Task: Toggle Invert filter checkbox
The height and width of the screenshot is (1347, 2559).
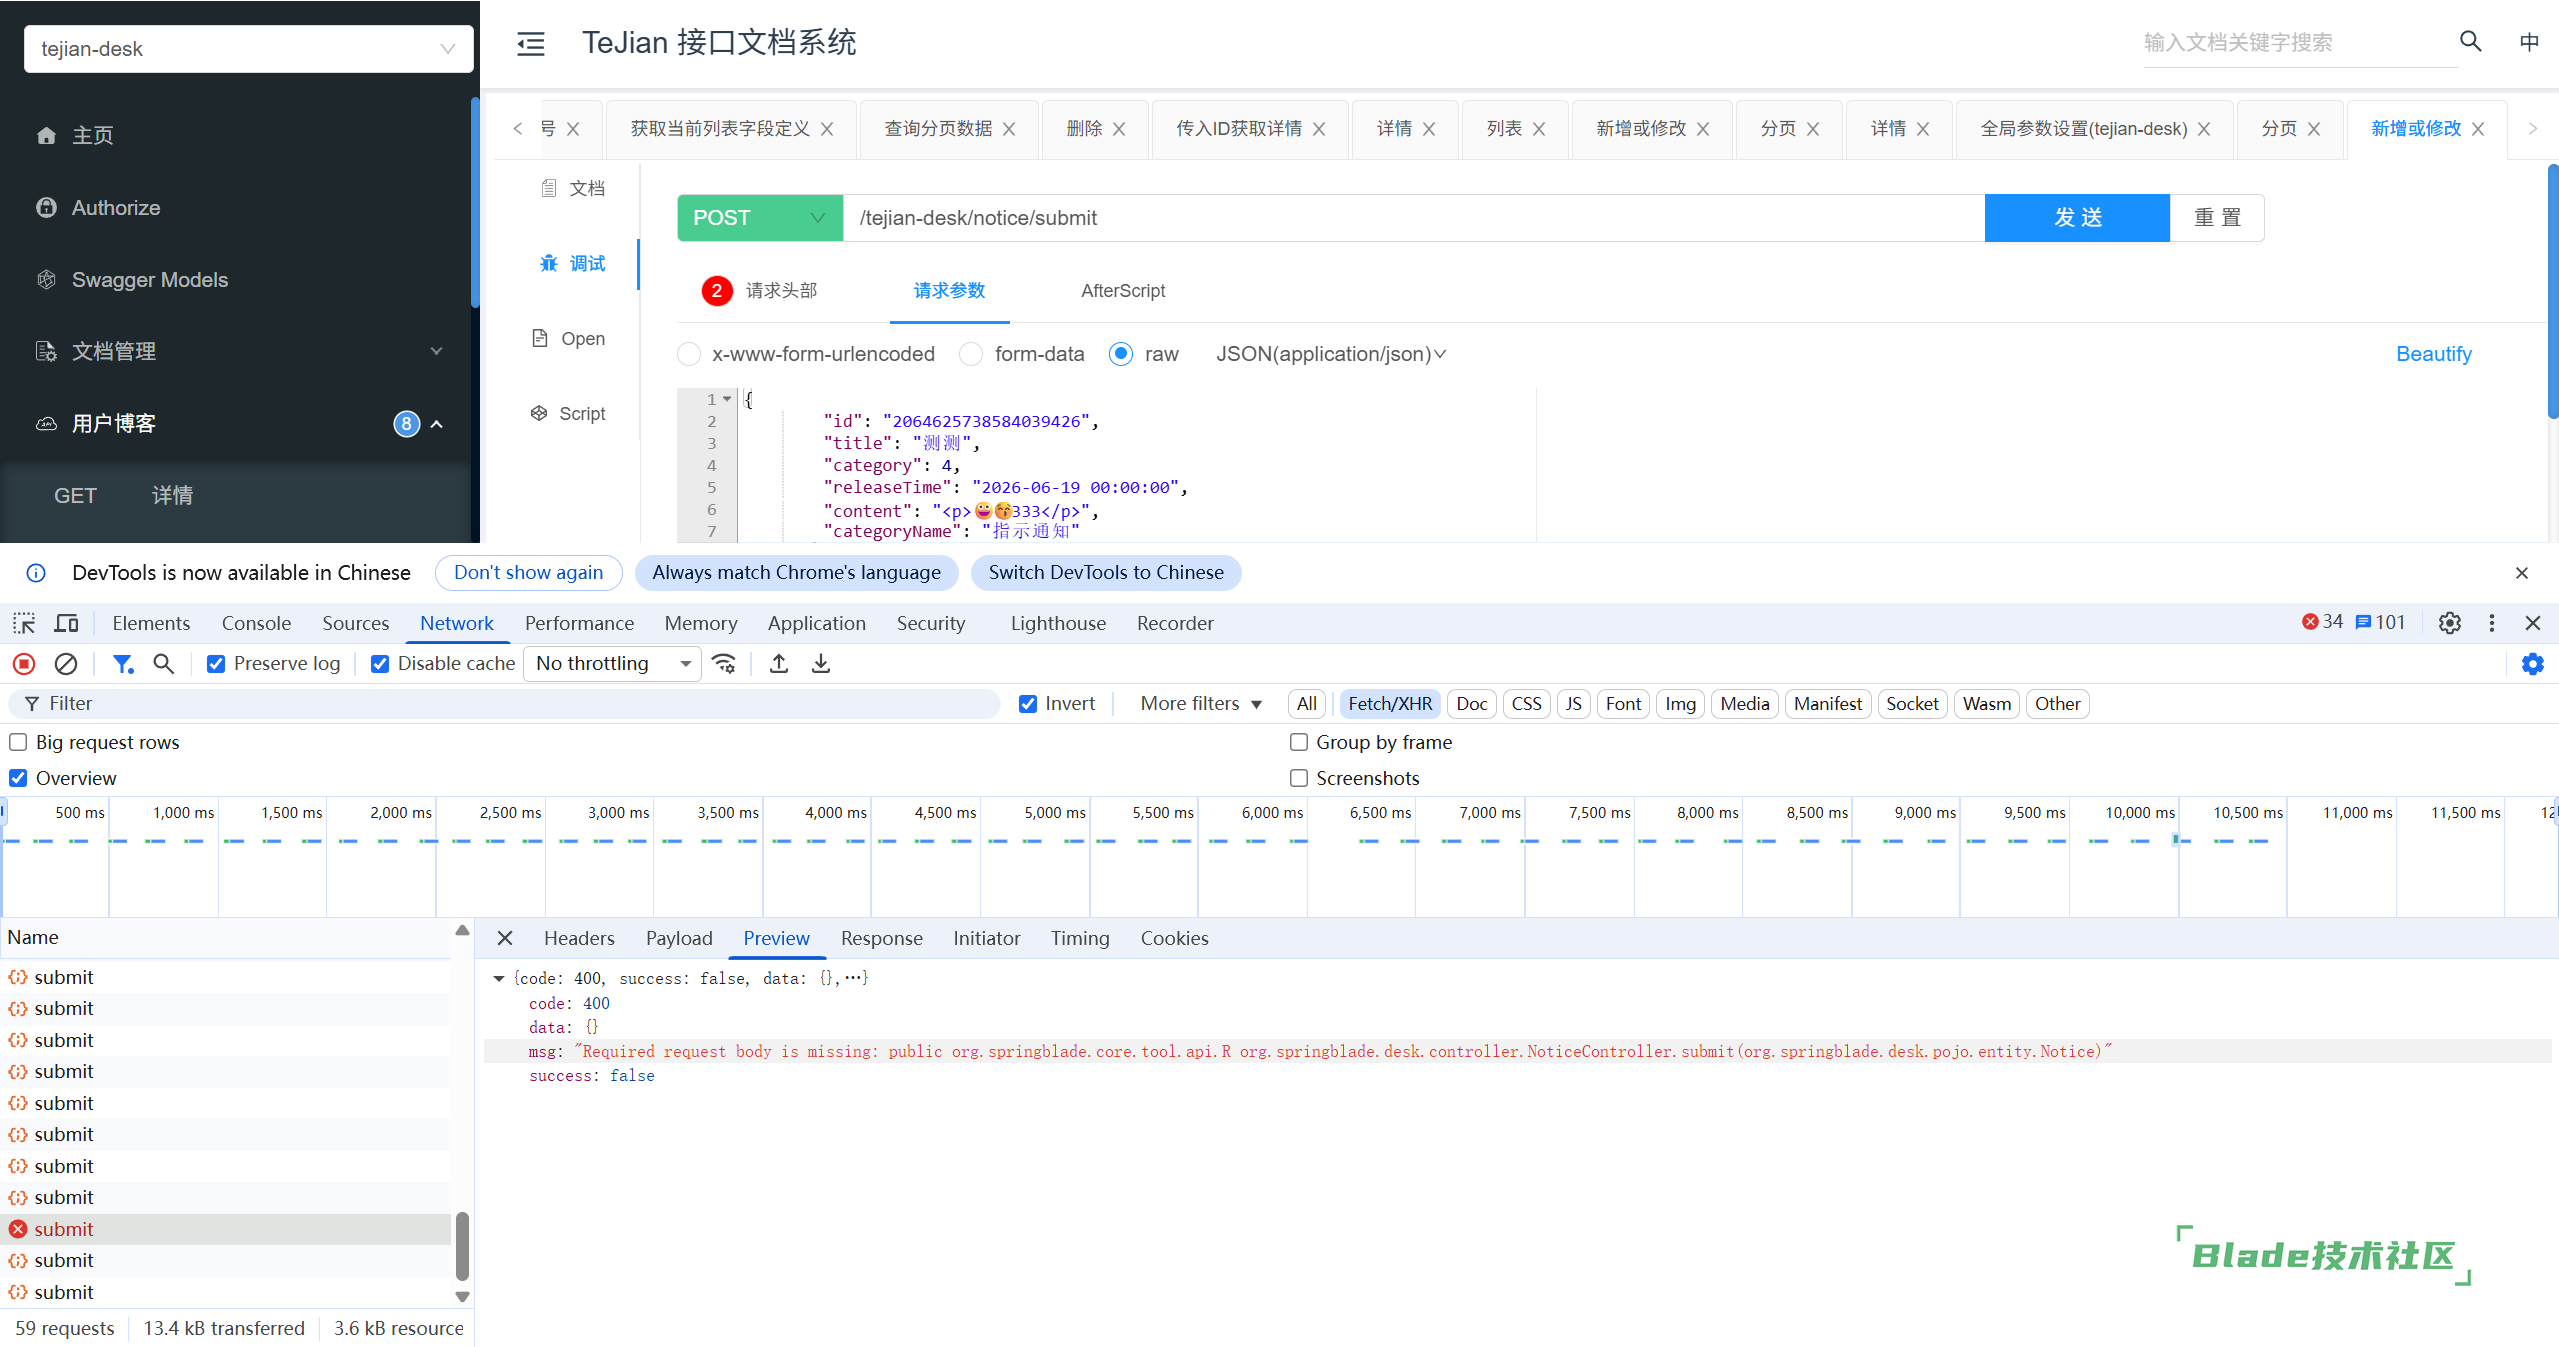Action: pyautogui.click(x=1027, y=704)
